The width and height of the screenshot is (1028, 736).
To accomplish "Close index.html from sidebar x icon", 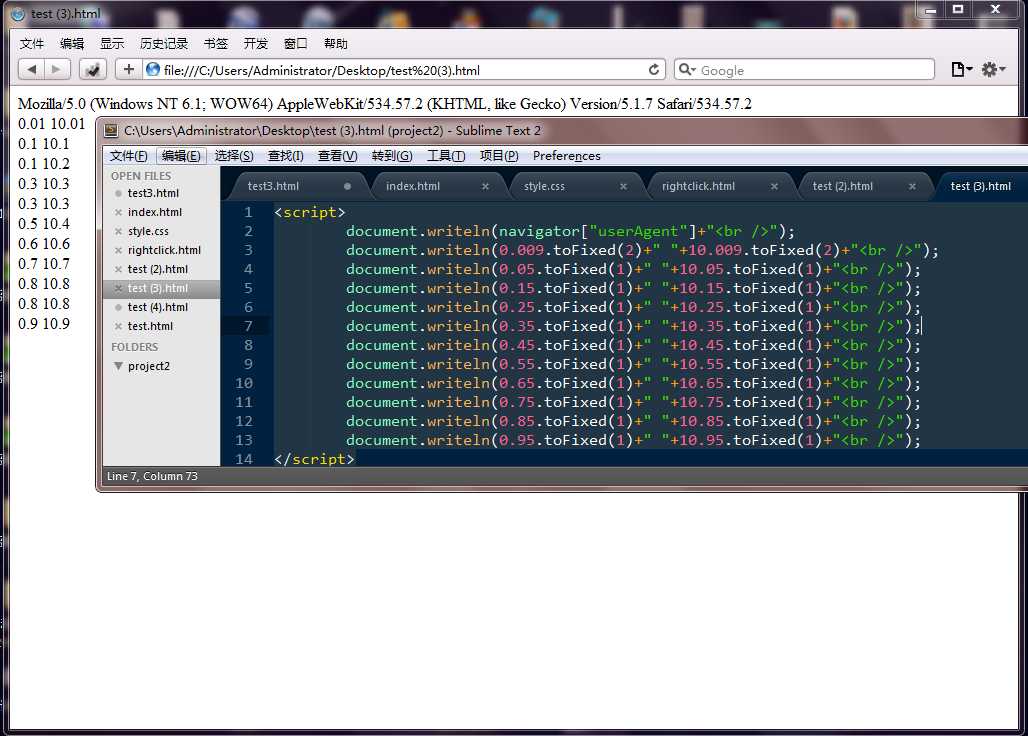I will point(118,212).
